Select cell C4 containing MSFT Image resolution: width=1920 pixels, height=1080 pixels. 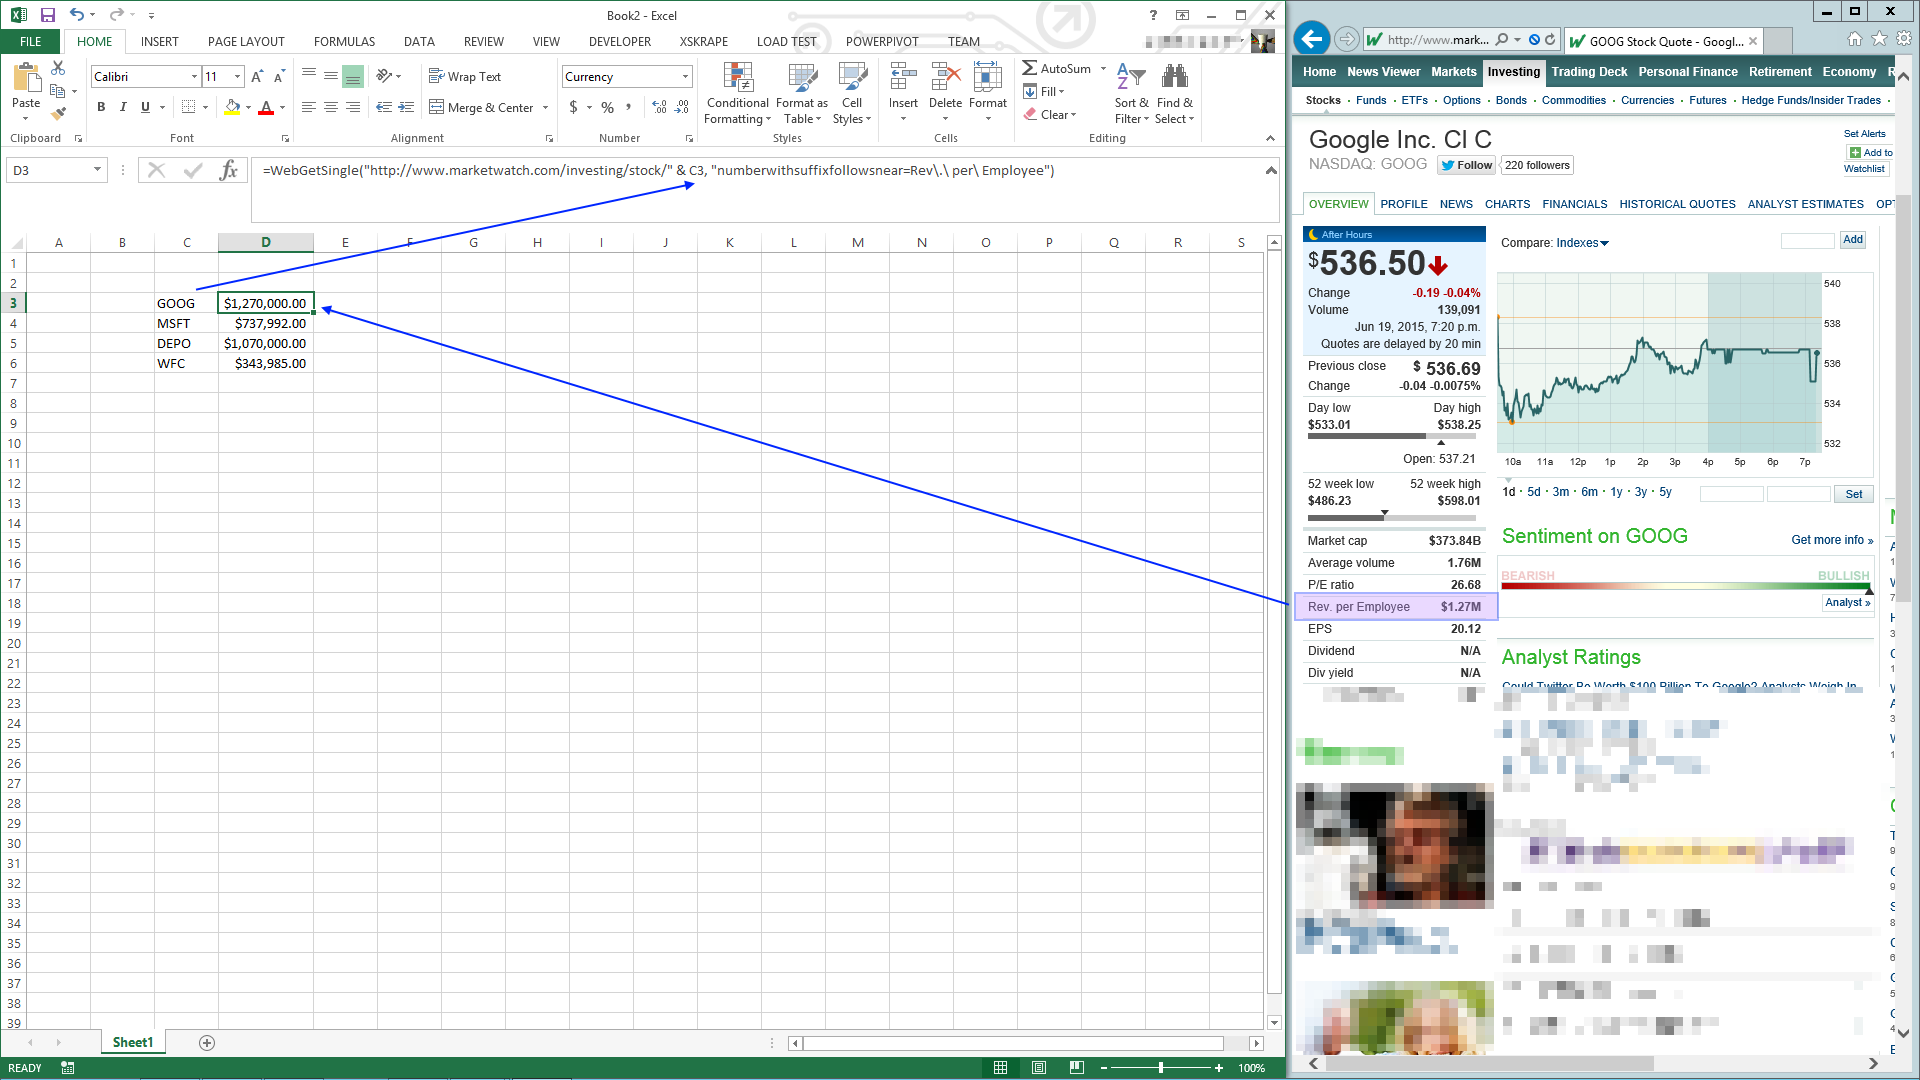point(186,323)
